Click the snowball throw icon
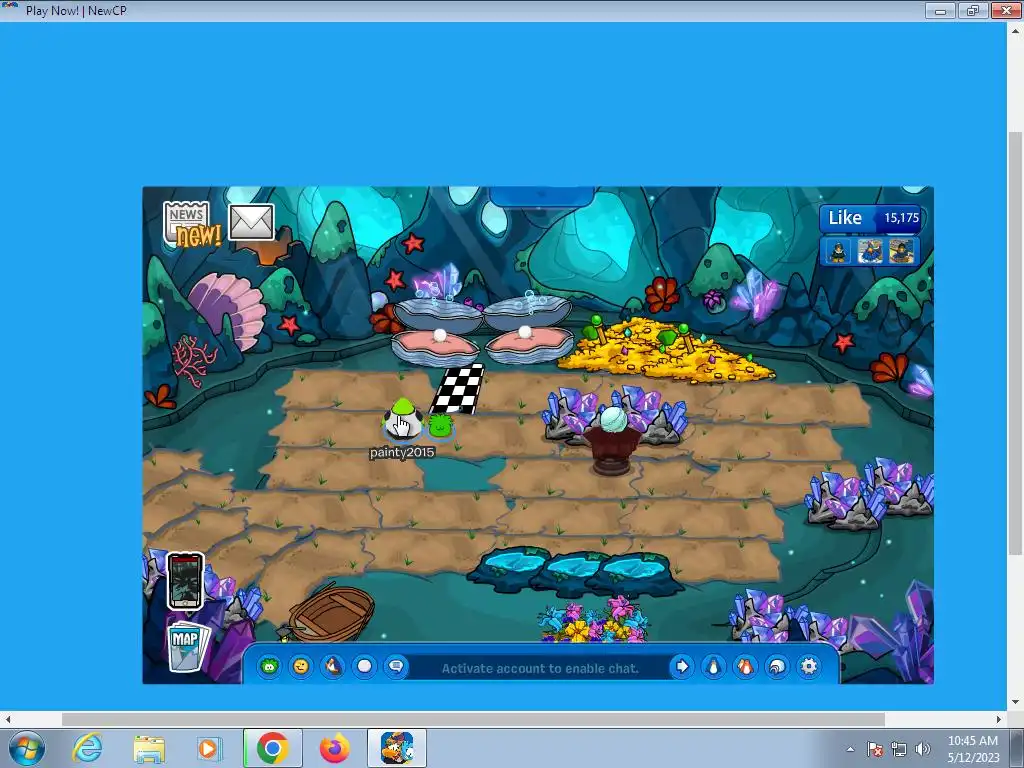The image size is (1024, 768). (364, 666)
